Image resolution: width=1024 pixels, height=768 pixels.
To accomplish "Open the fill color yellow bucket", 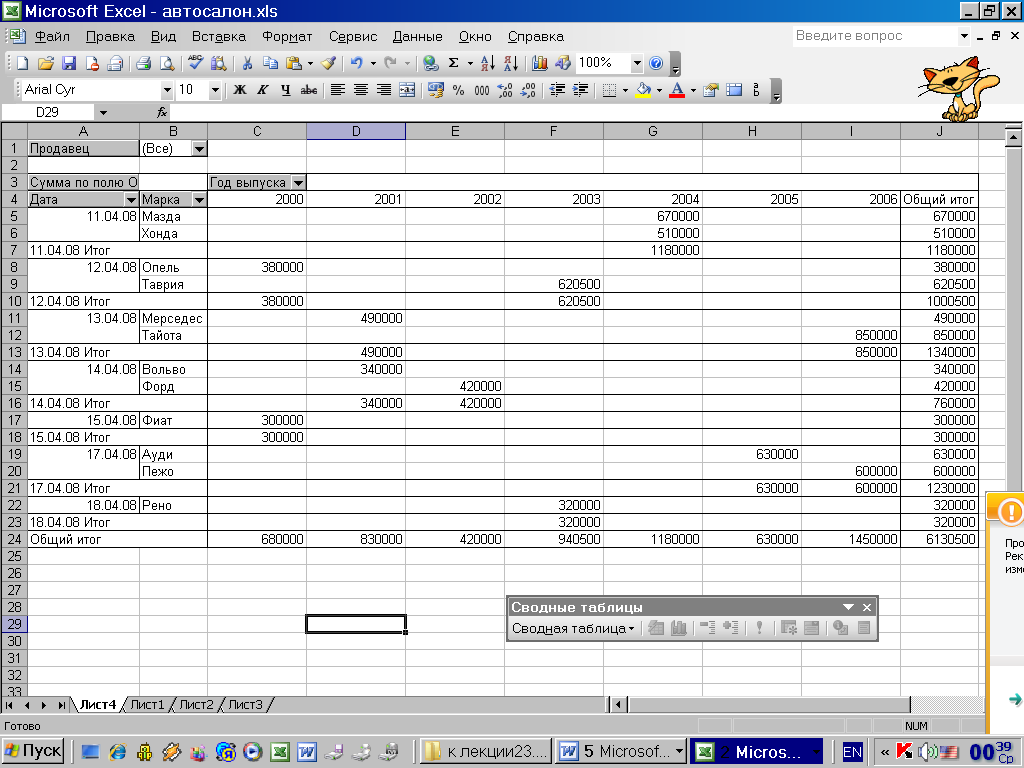I will click(x=643, y=90).
